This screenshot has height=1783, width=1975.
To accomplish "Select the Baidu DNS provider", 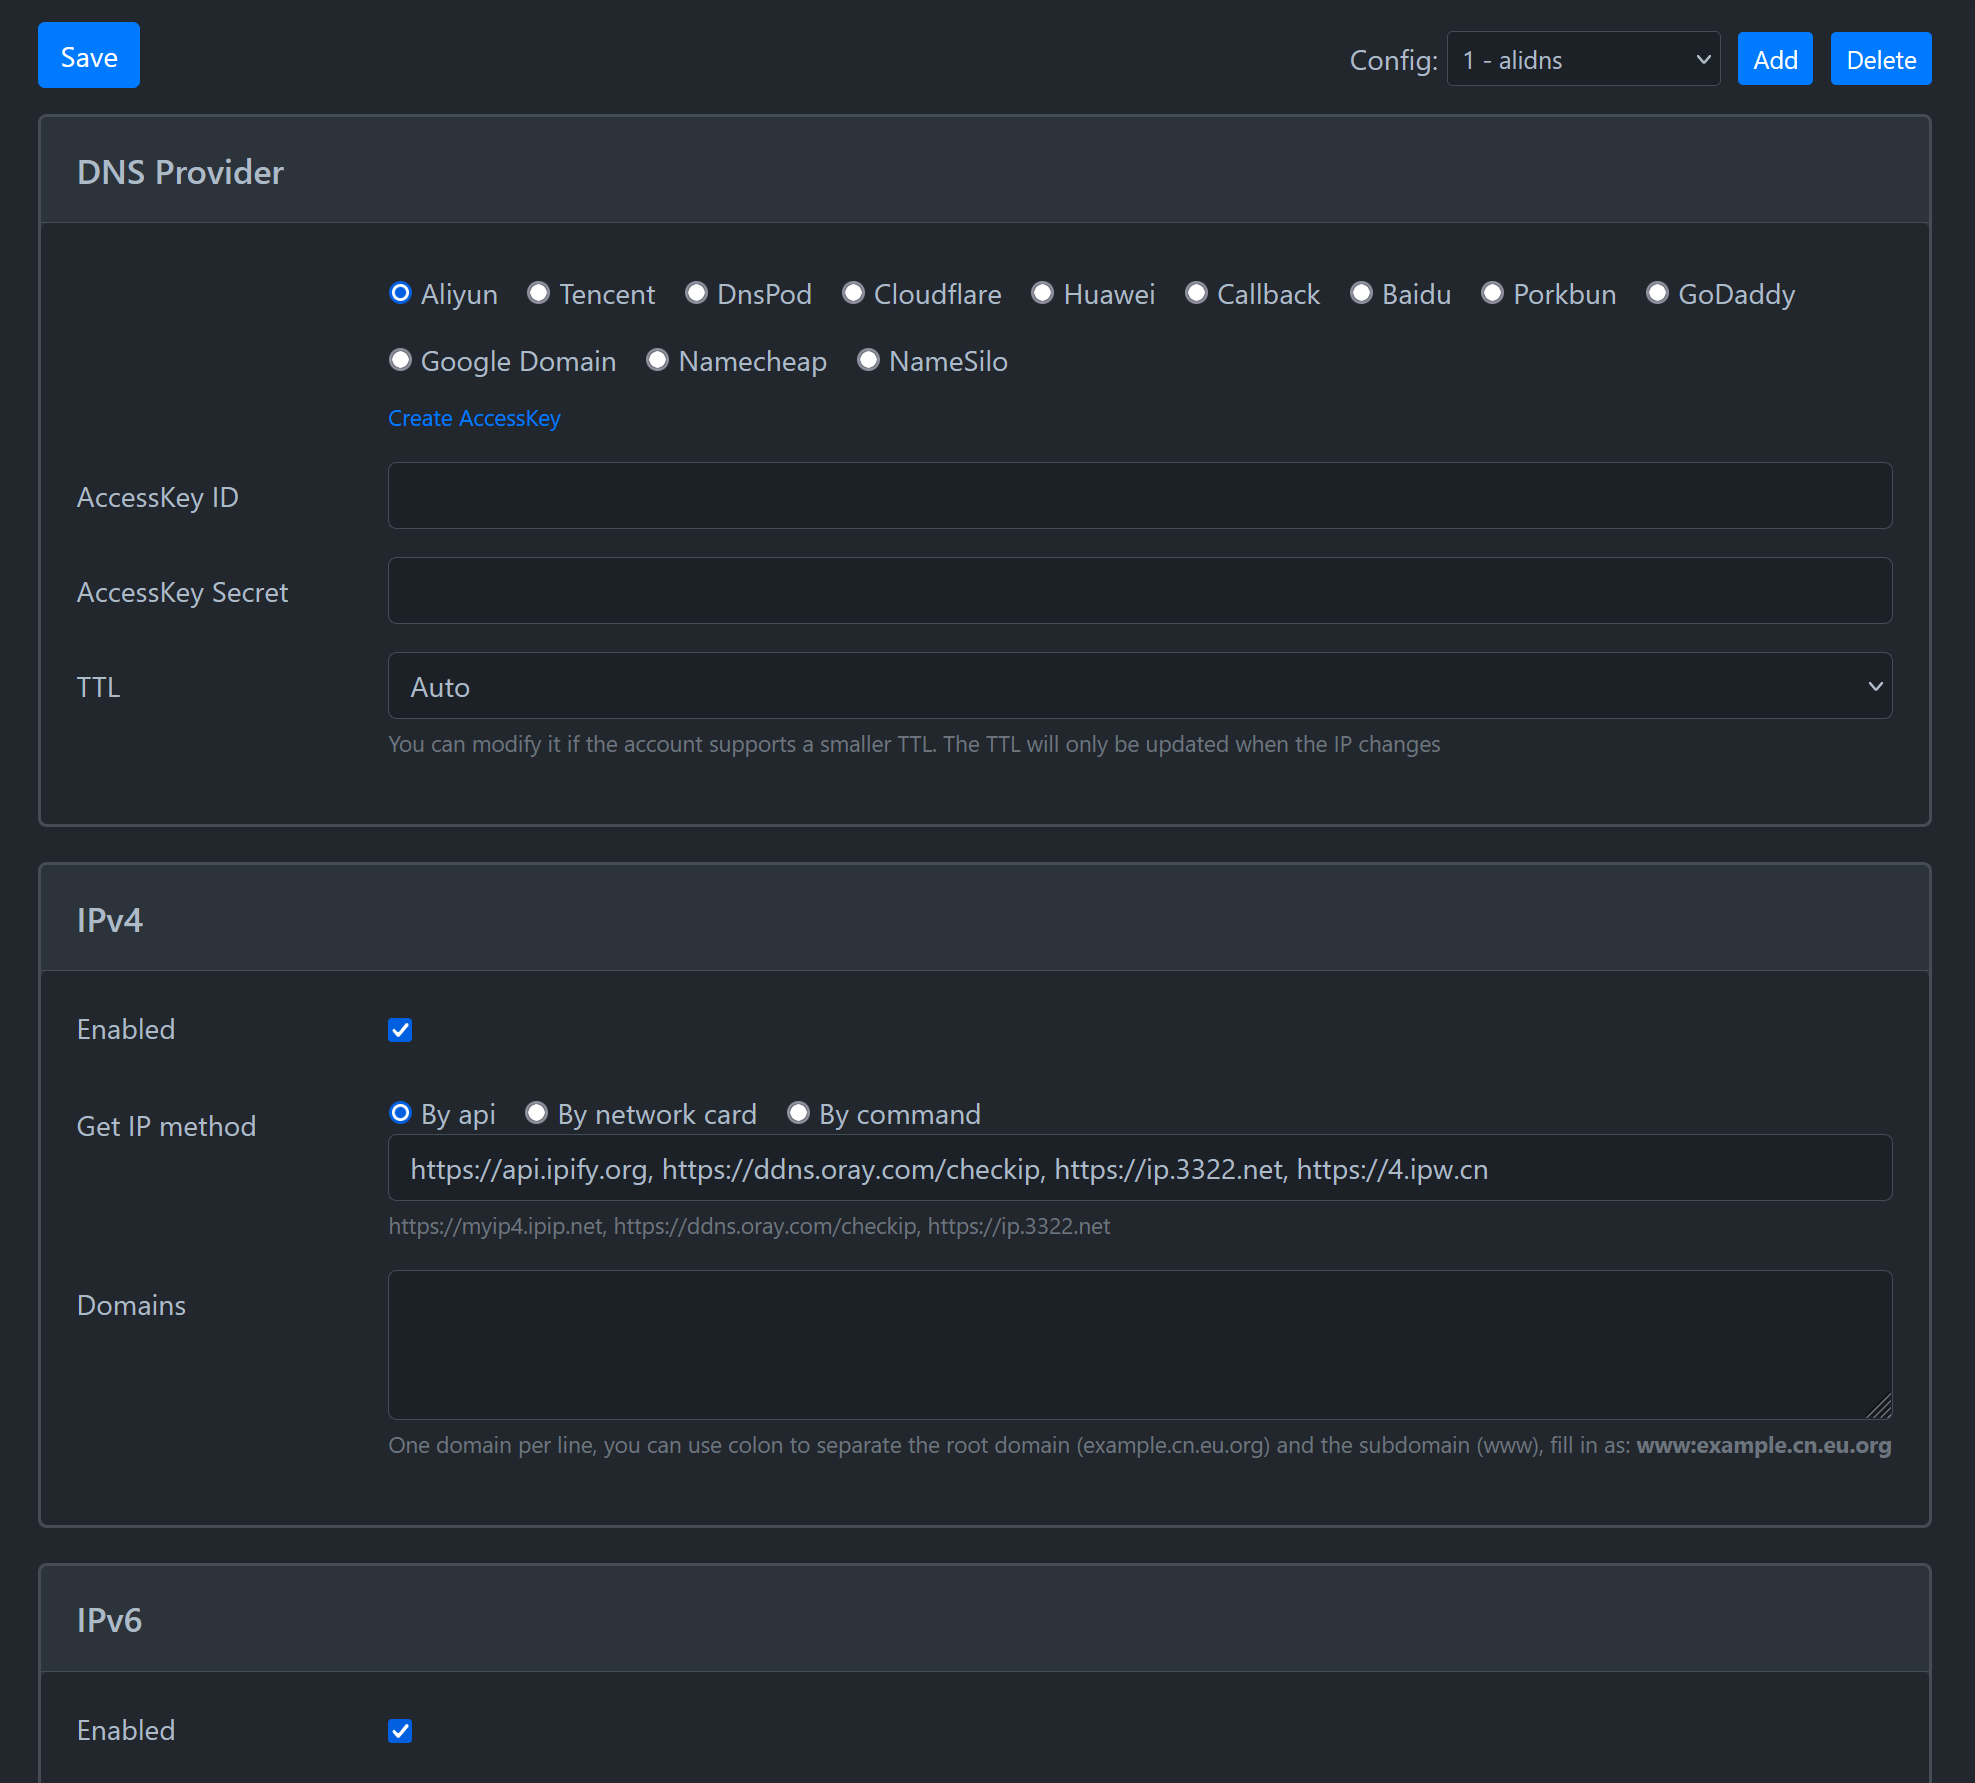I will [1361, 293].
